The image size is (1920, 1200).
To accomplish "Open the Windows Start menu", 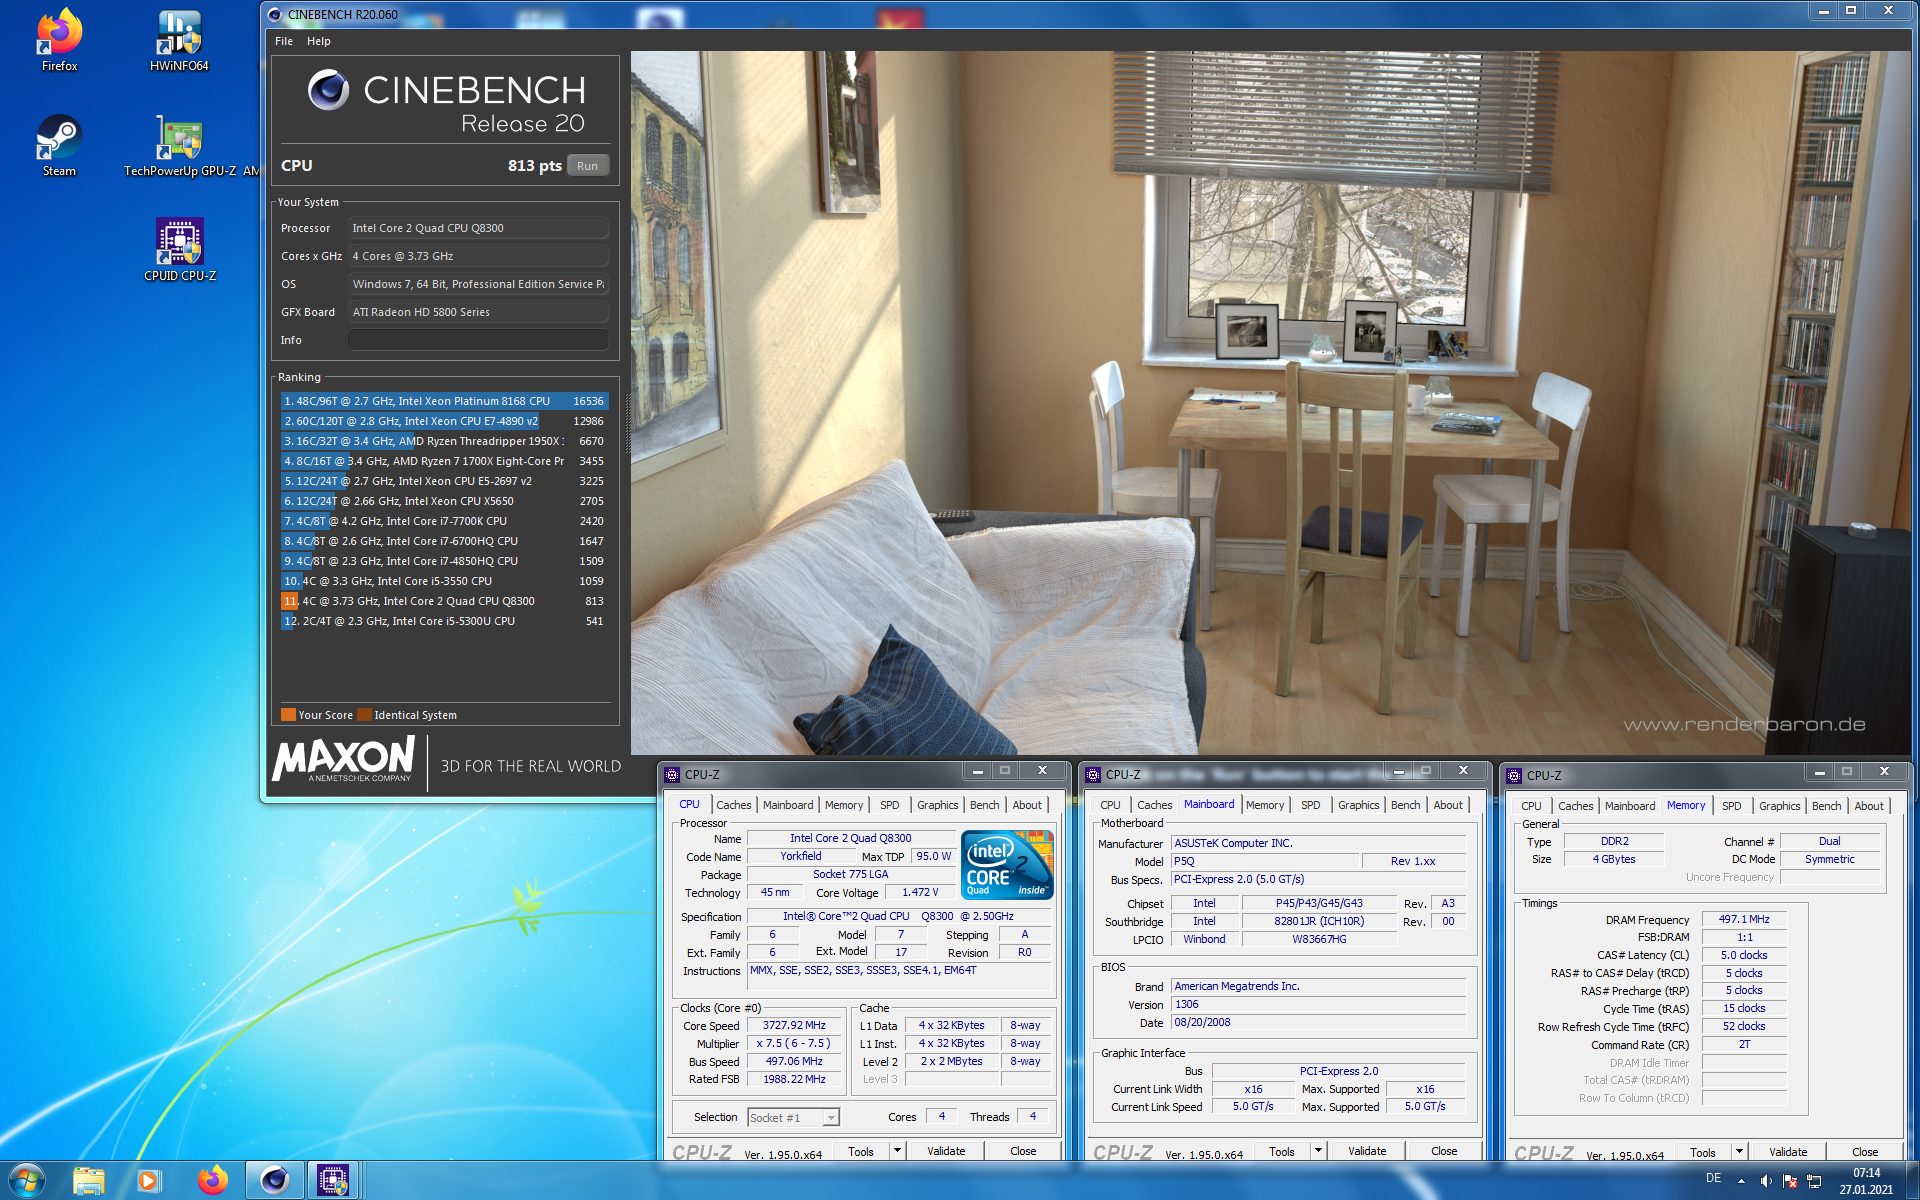I will (27, 1181).
